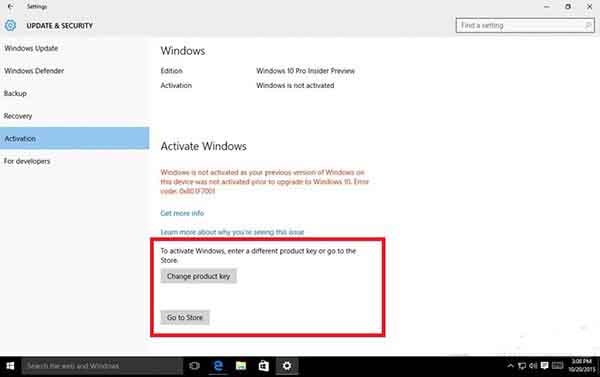This screenshot has height=377, width=600.
Task: Open Task View from taskbar
Action: (194, 366)
